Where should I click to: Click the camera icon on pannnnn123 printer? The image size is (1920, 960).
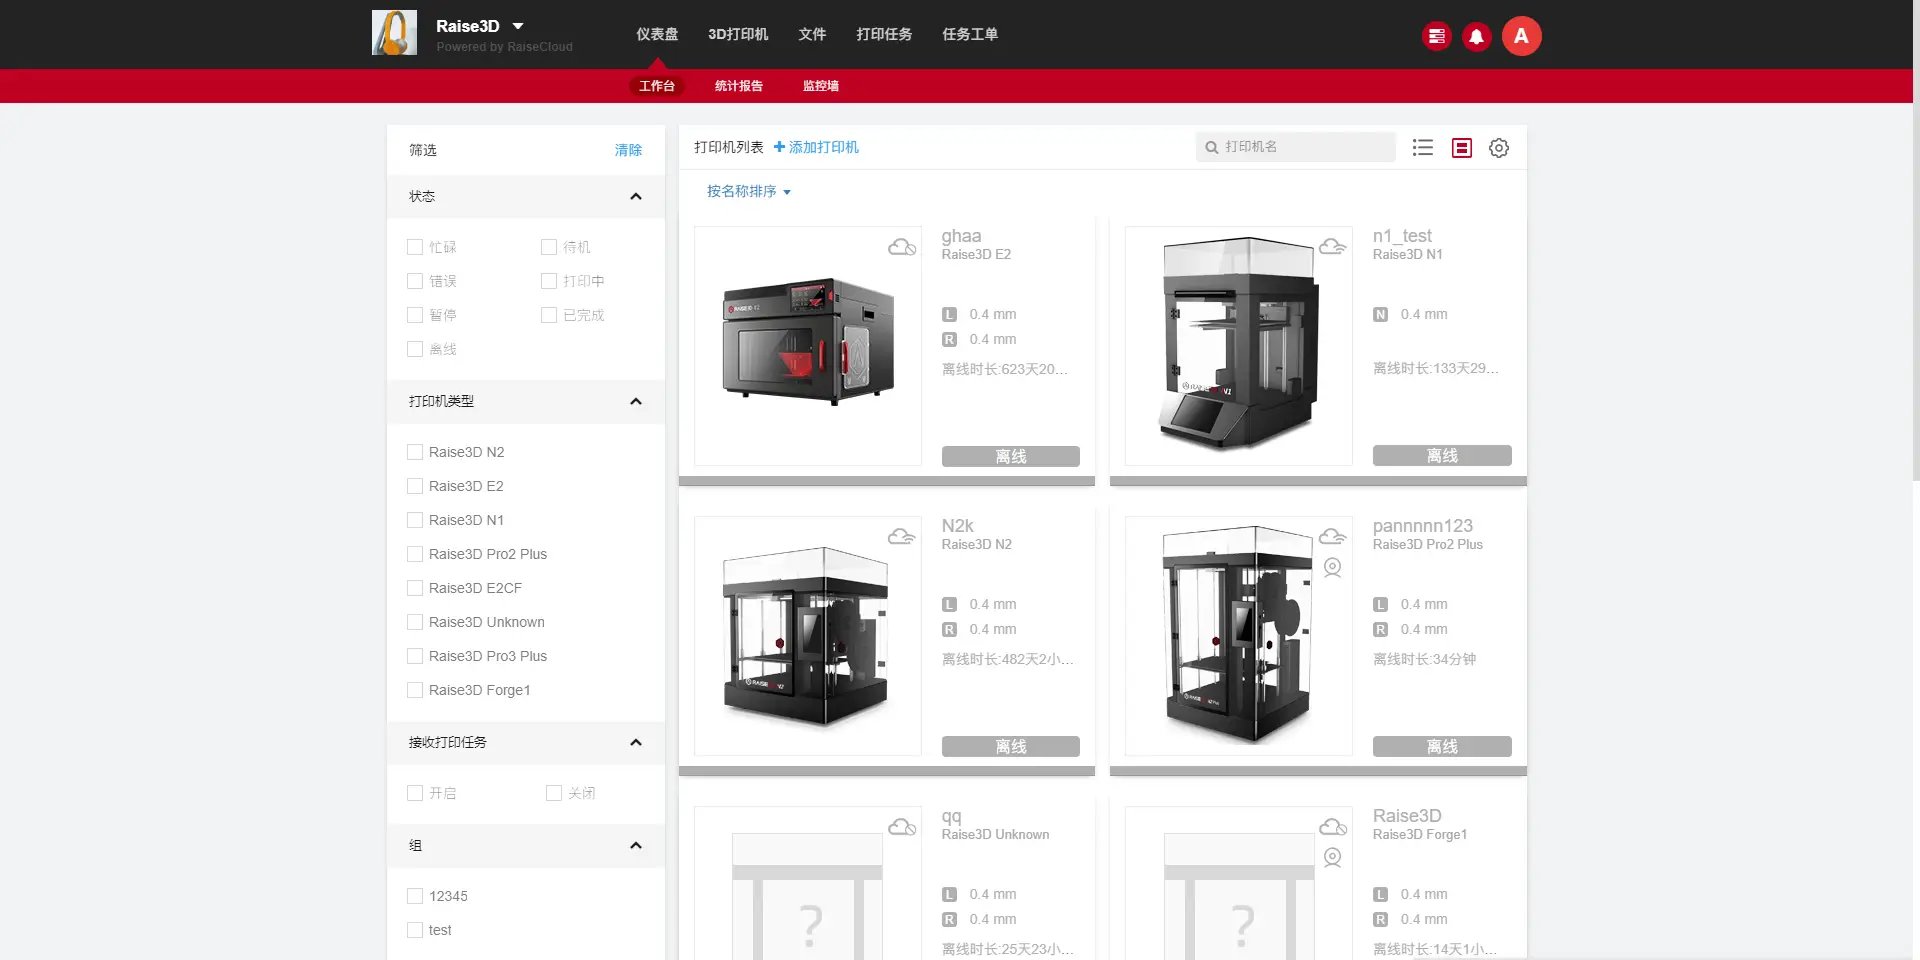point(1332,567)
